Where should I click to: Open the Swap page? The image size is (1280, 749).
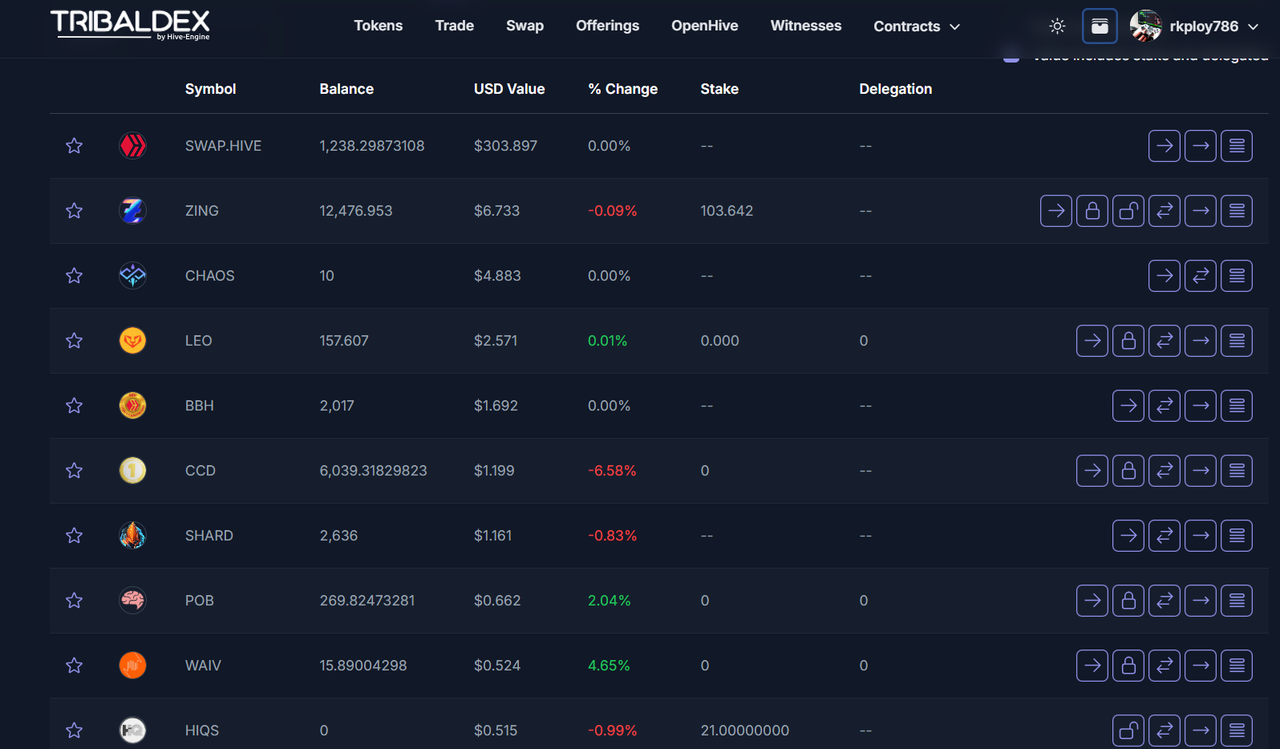(x=525, y=26)
